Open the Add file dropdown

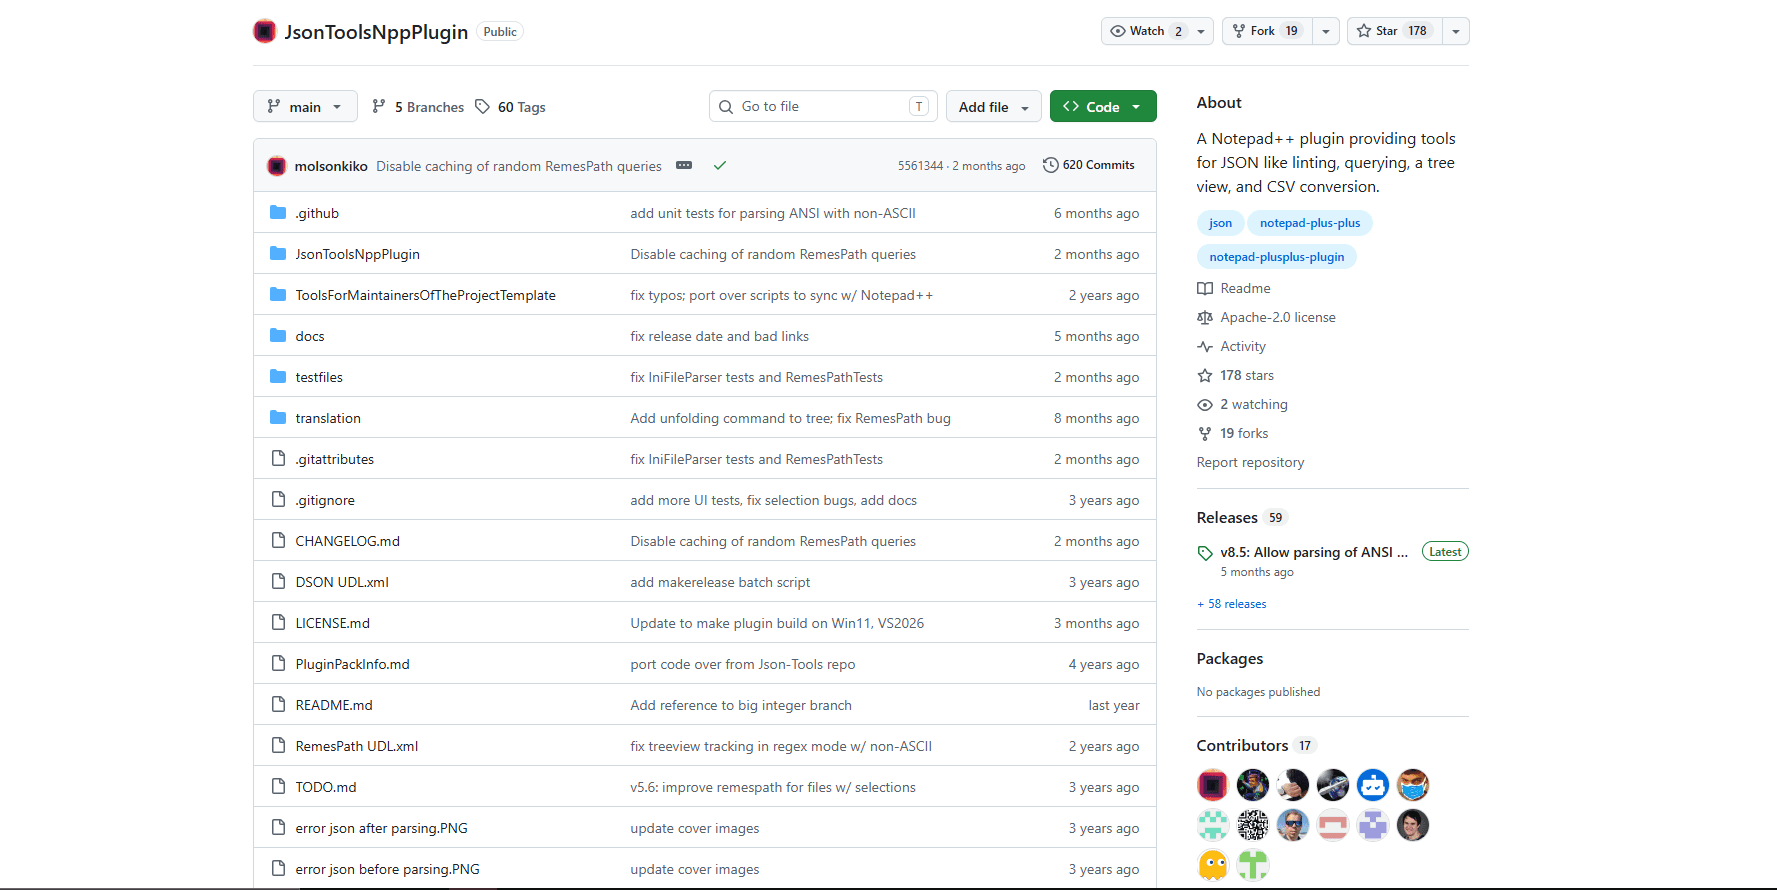click(994, 106)
